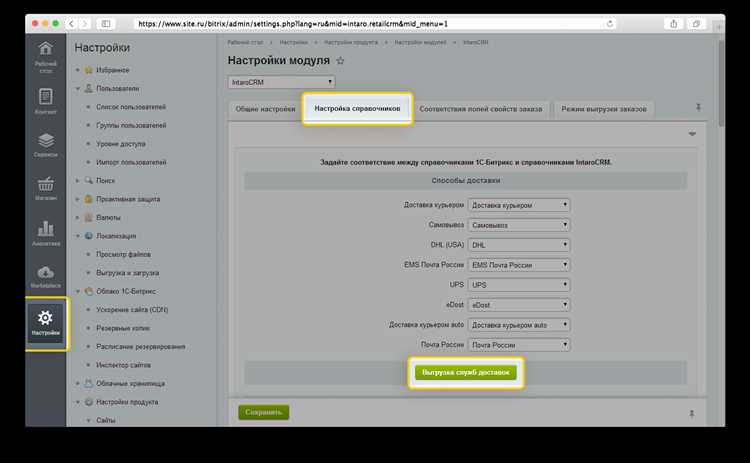Open the DHL (USA) mapping dropdown
The height and width of the screenshot is (463, 750).
point(519,245)
